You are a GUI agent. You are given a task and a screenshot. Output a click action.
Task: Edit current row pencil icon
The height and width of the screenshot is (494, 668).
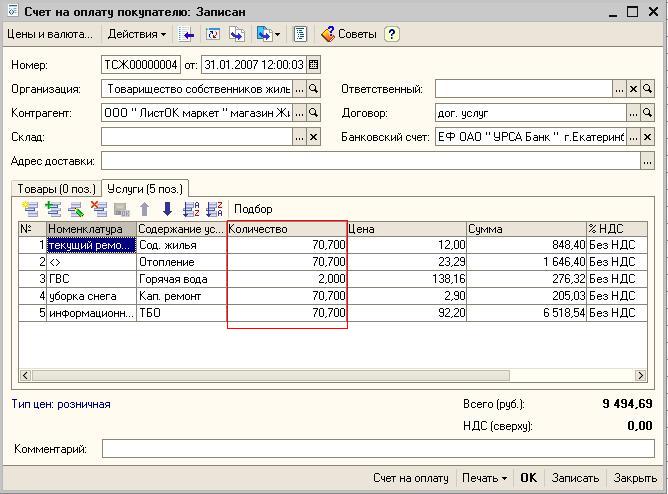coord(76,209)
